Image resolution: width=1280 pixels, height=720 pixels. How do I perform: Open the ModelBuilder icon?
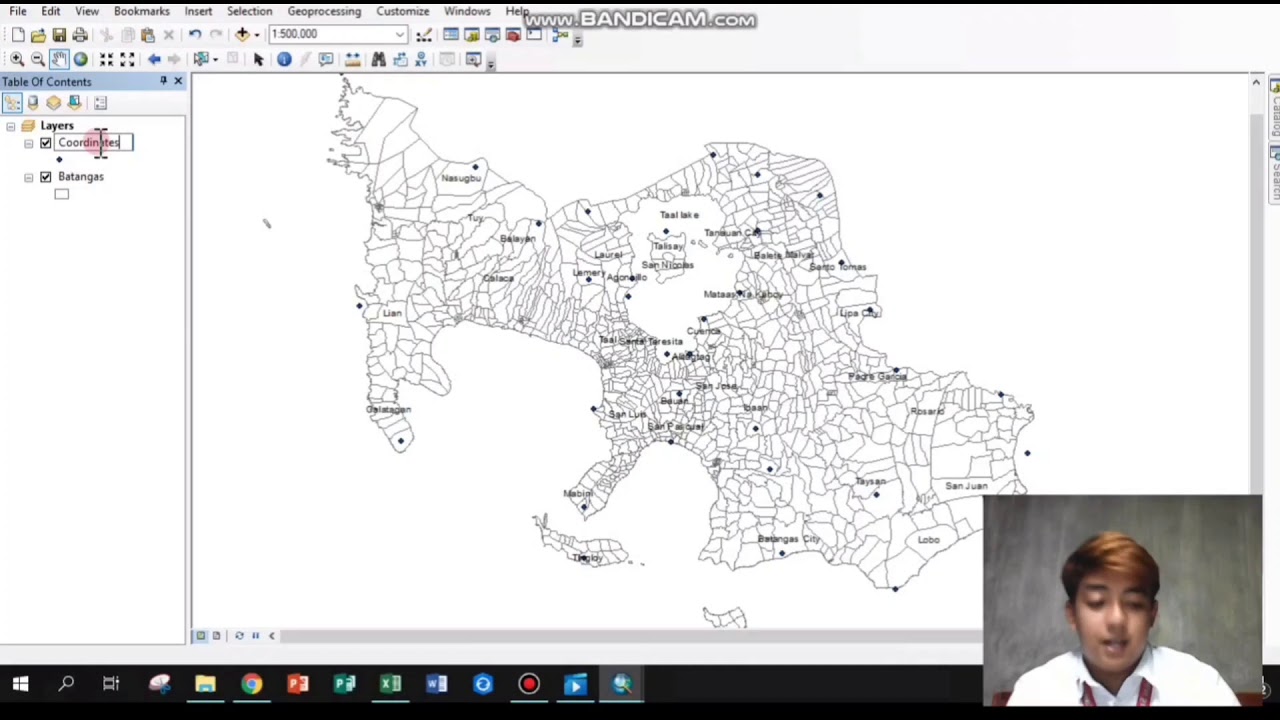559,35
